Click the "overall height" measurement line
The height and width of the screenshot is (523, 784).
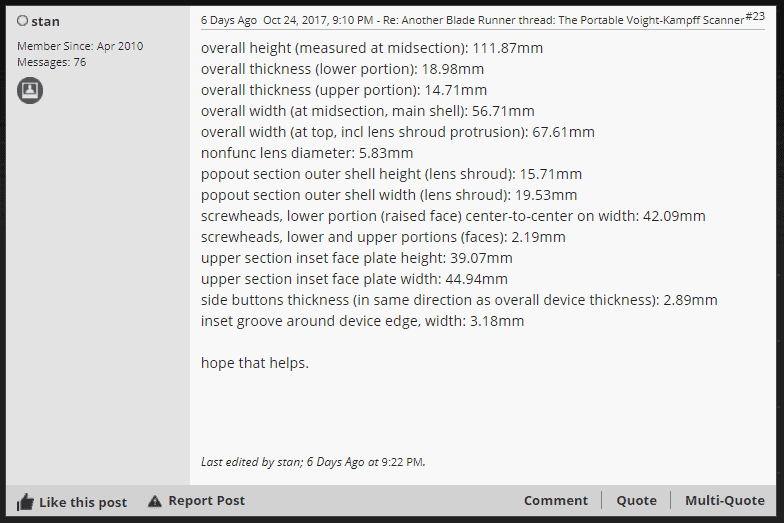pos(358,48)
